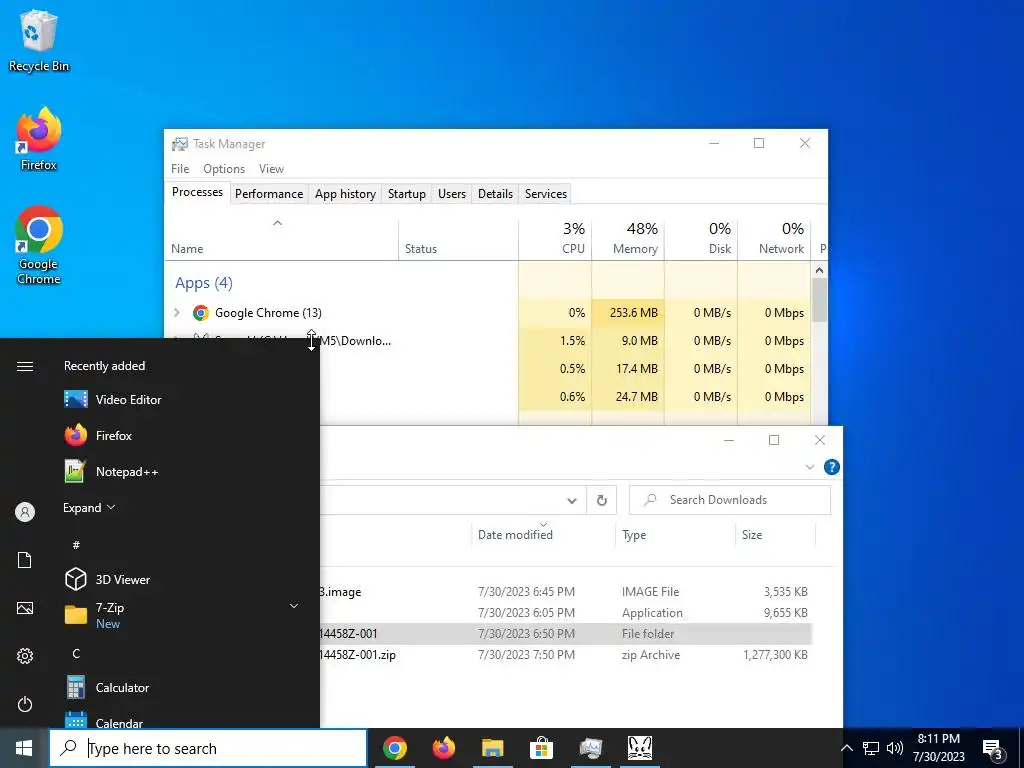Open the Options menu in Task Manager
Viewport: 1024px width, 768px height.
point(224,168)
